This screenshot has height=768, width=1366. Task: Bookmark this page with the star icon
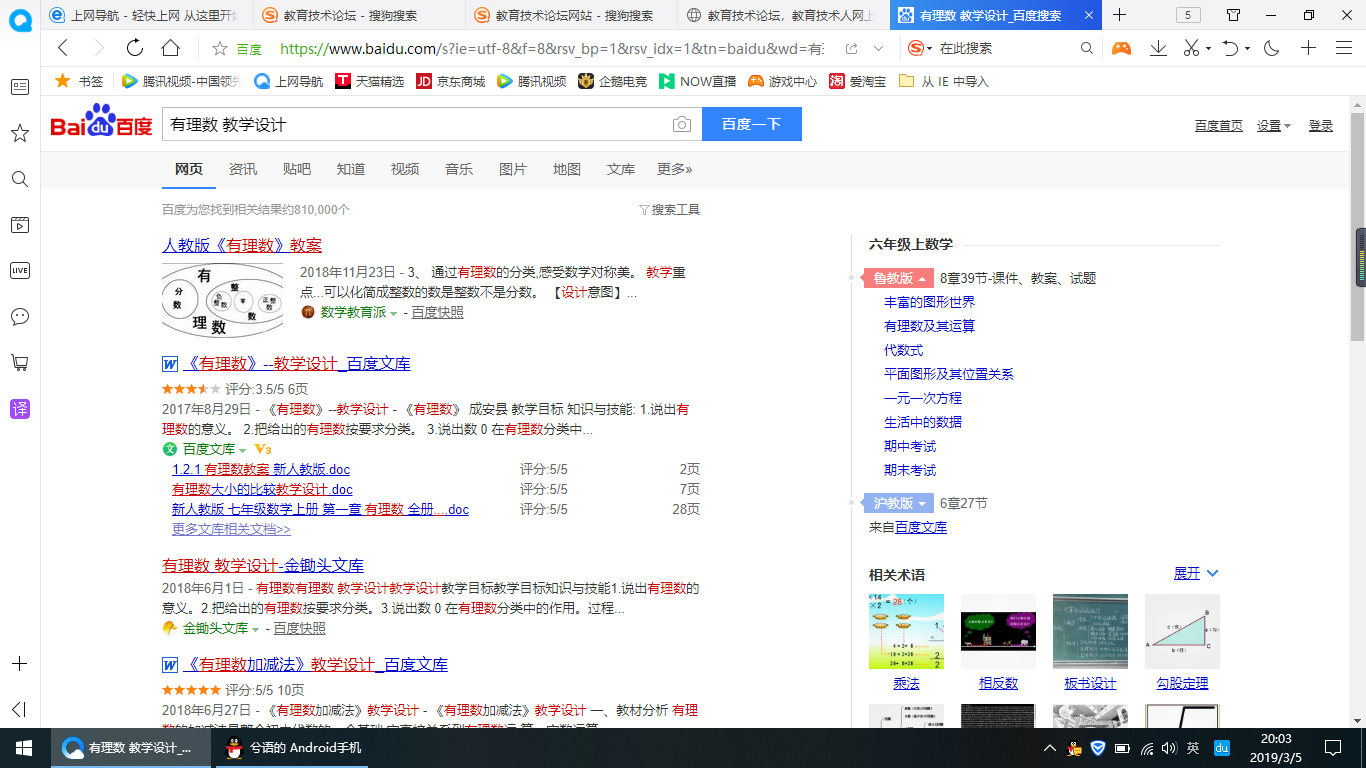(220, 48)
